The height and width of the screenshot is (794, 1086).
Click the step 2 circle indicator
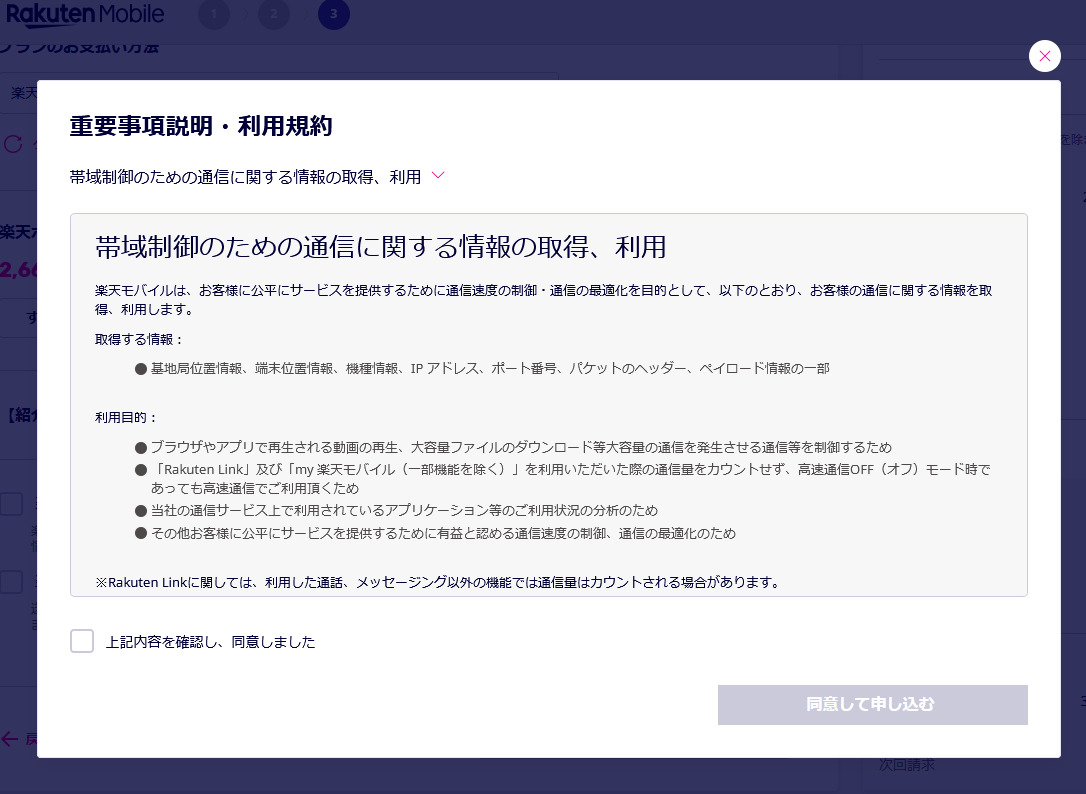[274, 15]
